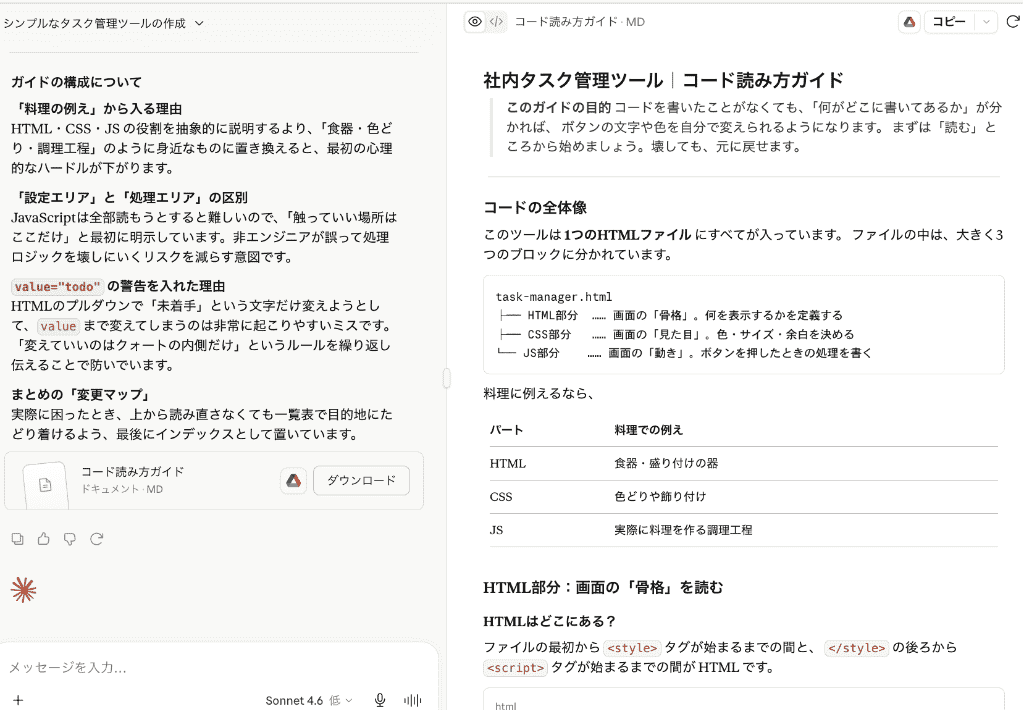Click the JS cell in the table
Screen dimensions: 1023x710
point(496,530)
